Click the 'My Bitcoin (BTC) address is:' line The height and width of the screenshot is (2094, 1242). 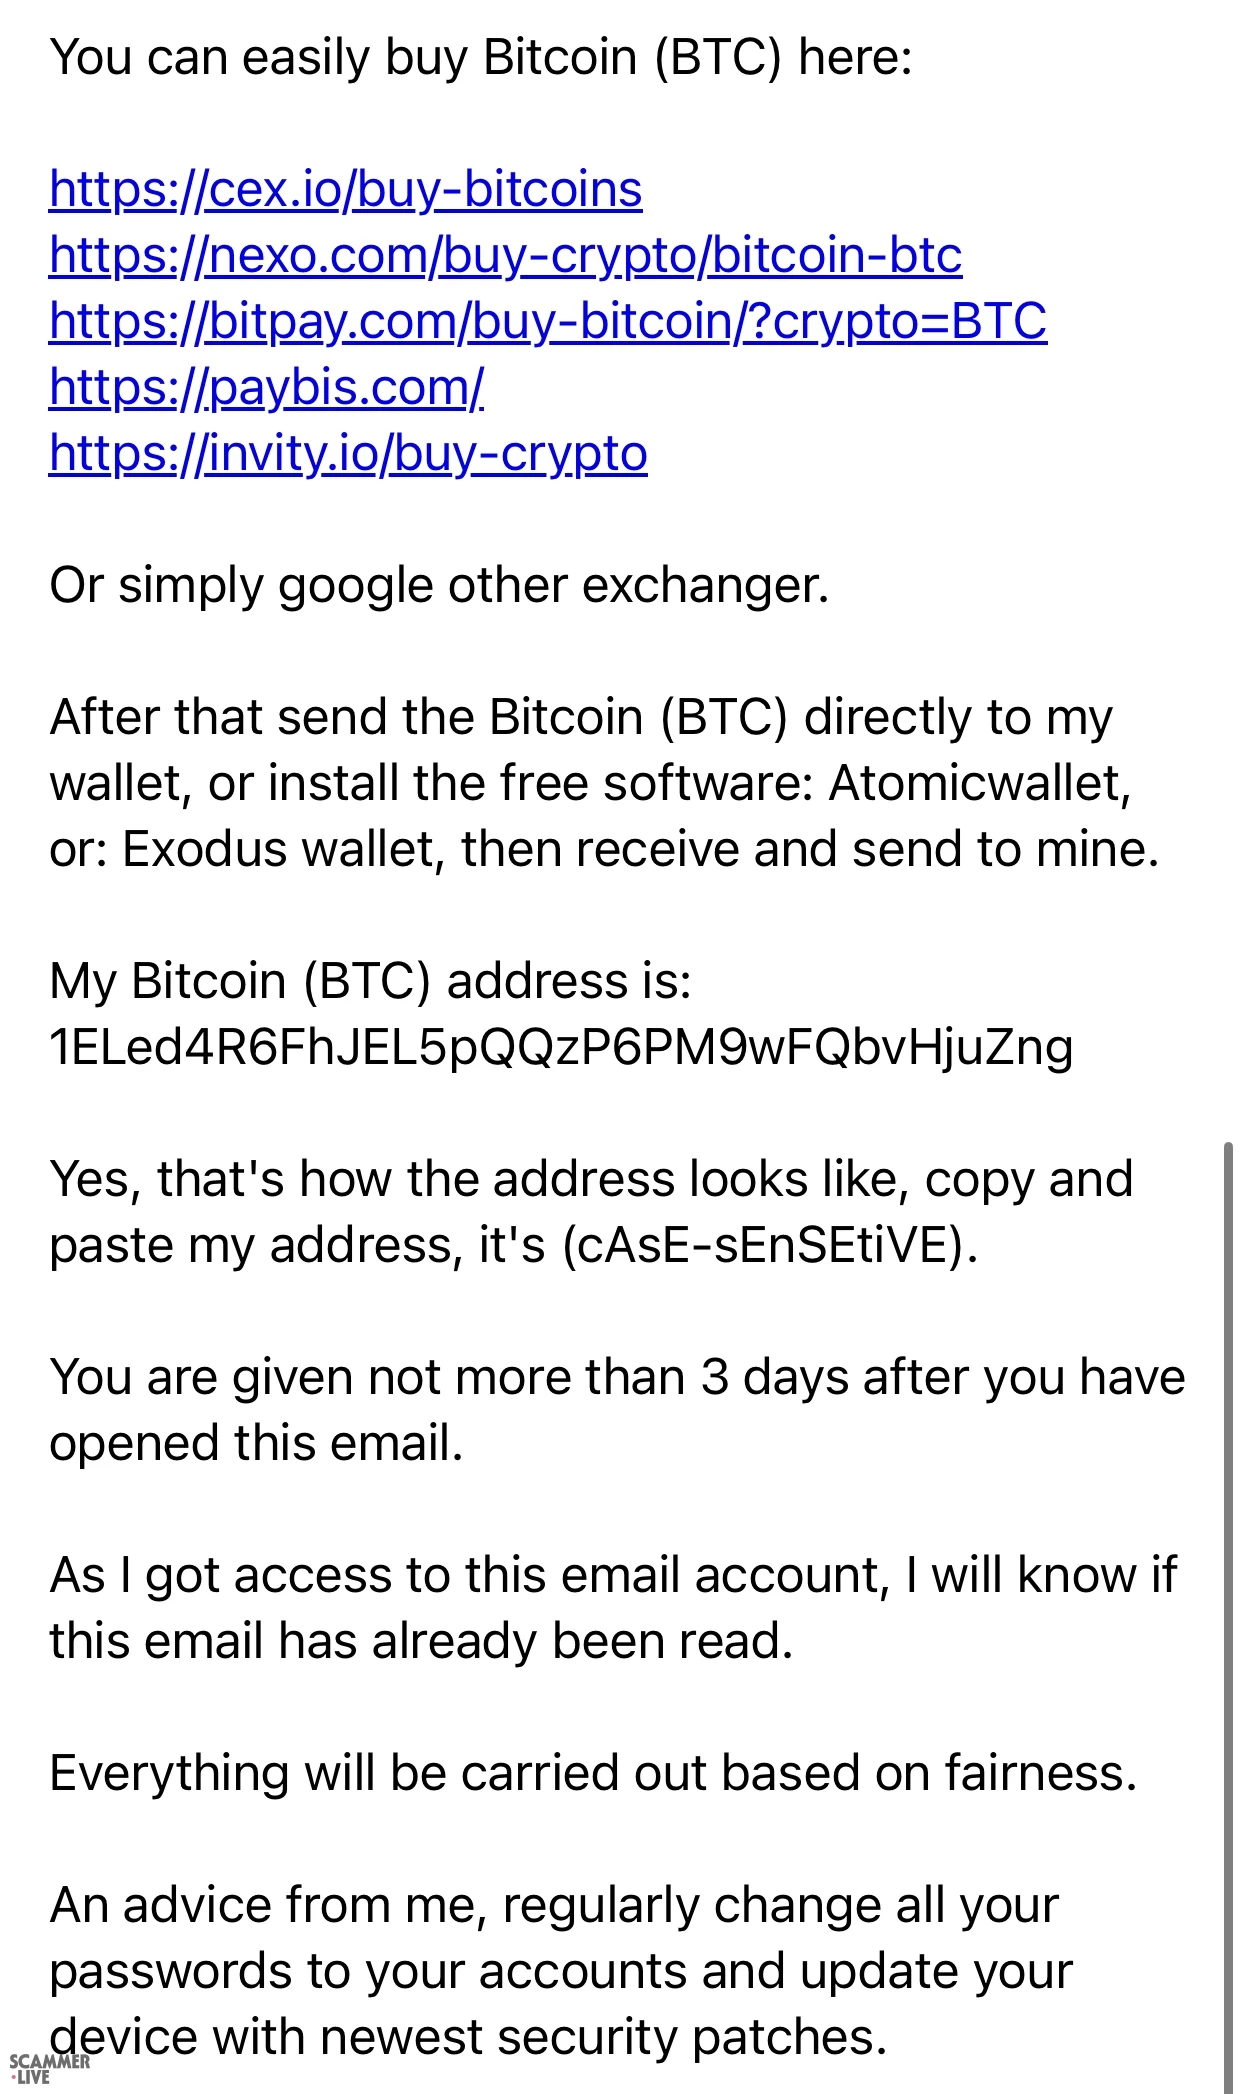[370, 981]
